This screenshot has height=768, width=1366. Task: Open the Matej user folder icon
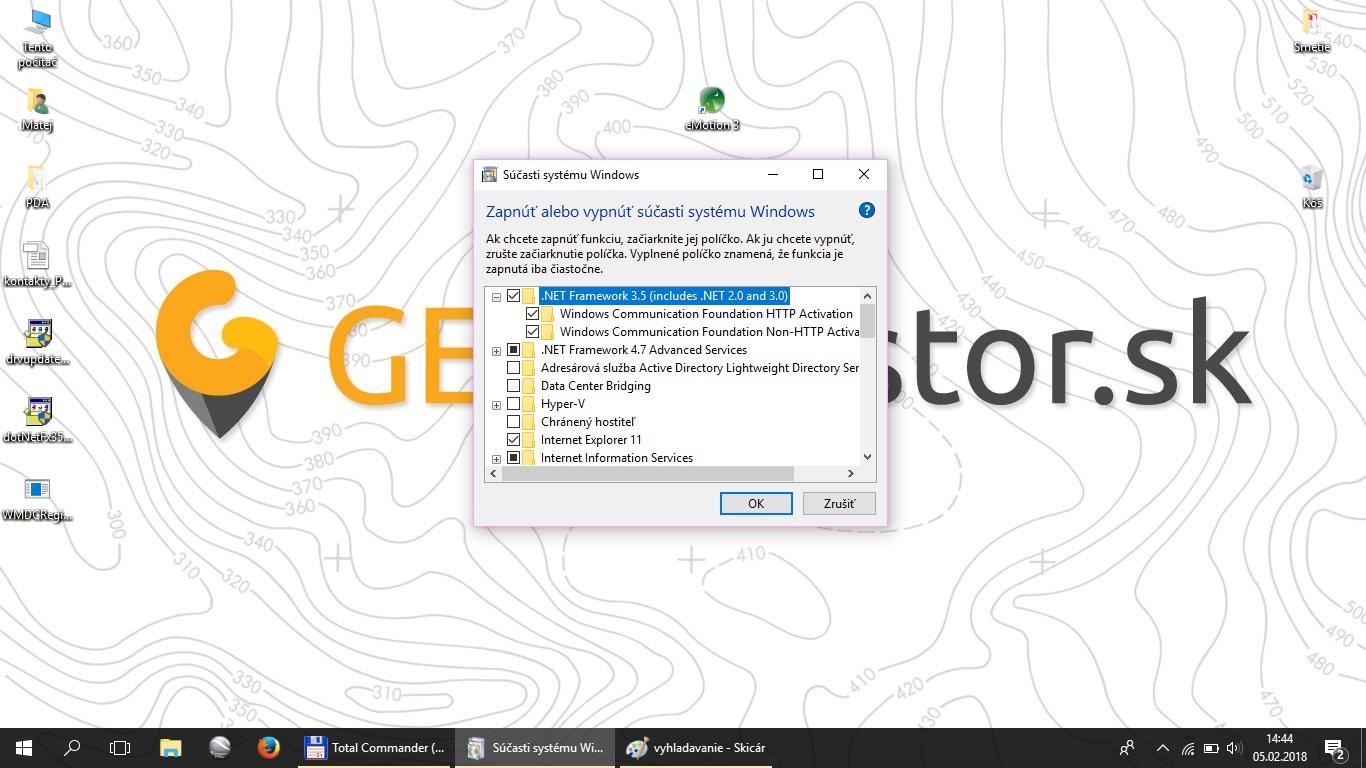pyautogui.click(x=37, y=108)
